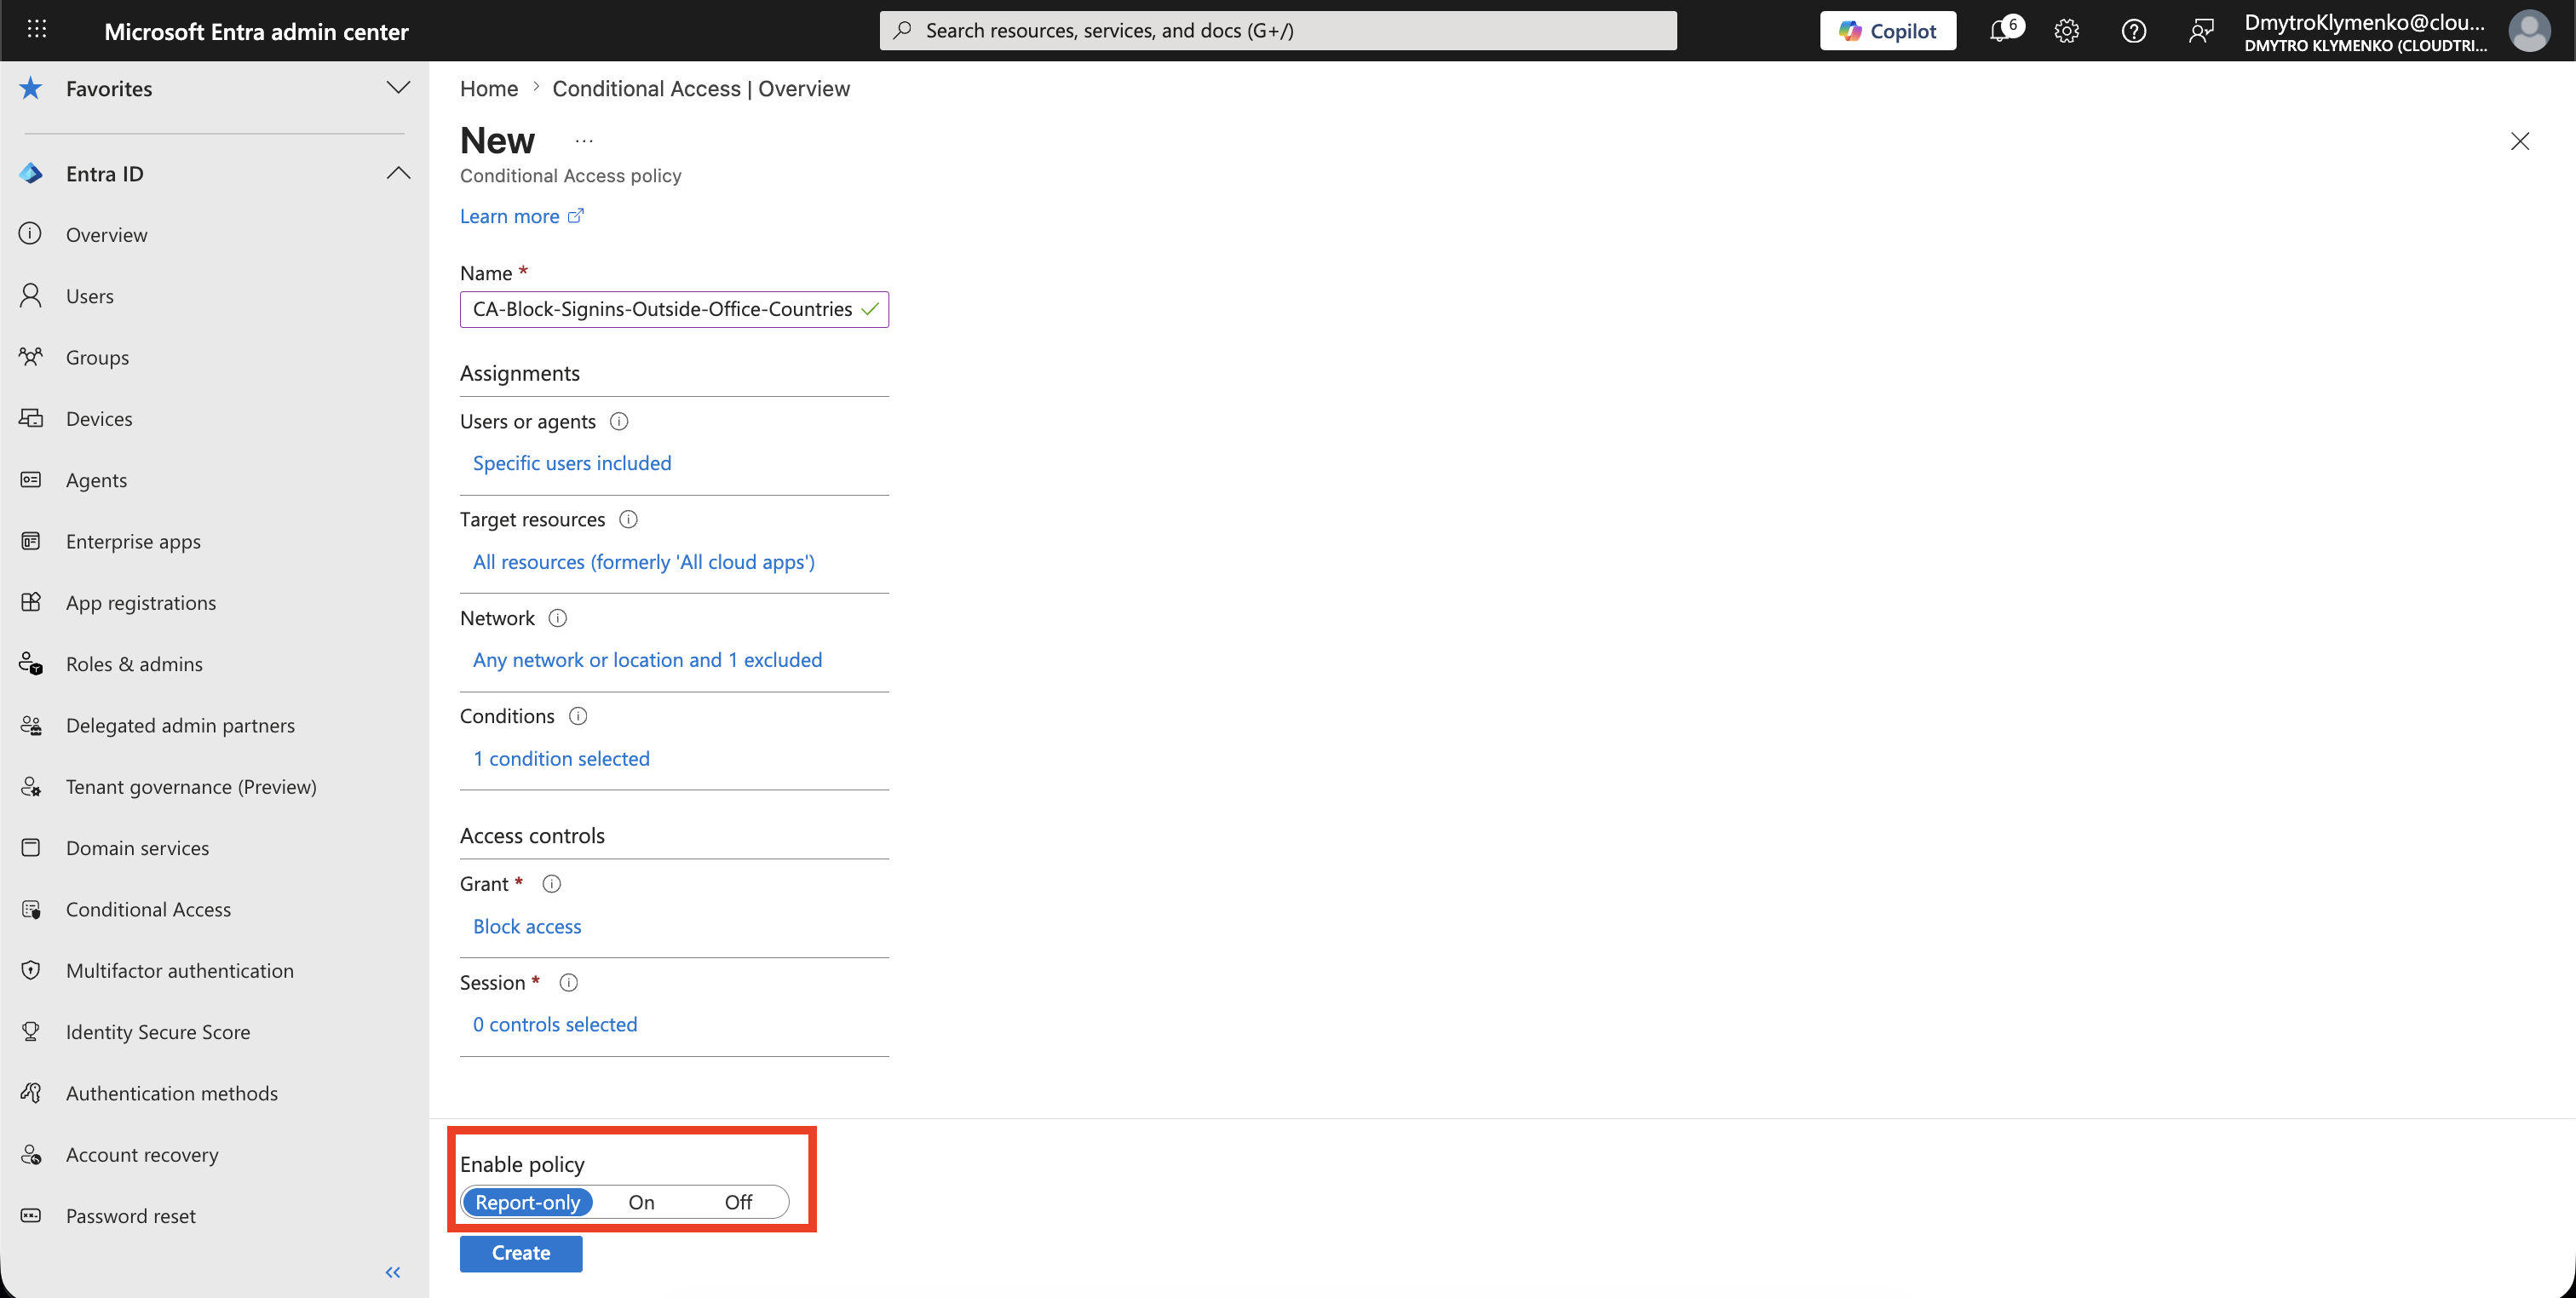
Task: Click the Enterprise apps icon
Action: (31, 541)
